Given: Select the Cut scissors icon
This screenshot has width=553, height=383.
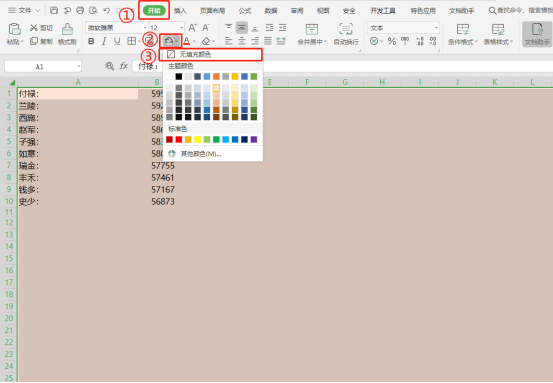Looking at the screenshot, I should 34,28.
